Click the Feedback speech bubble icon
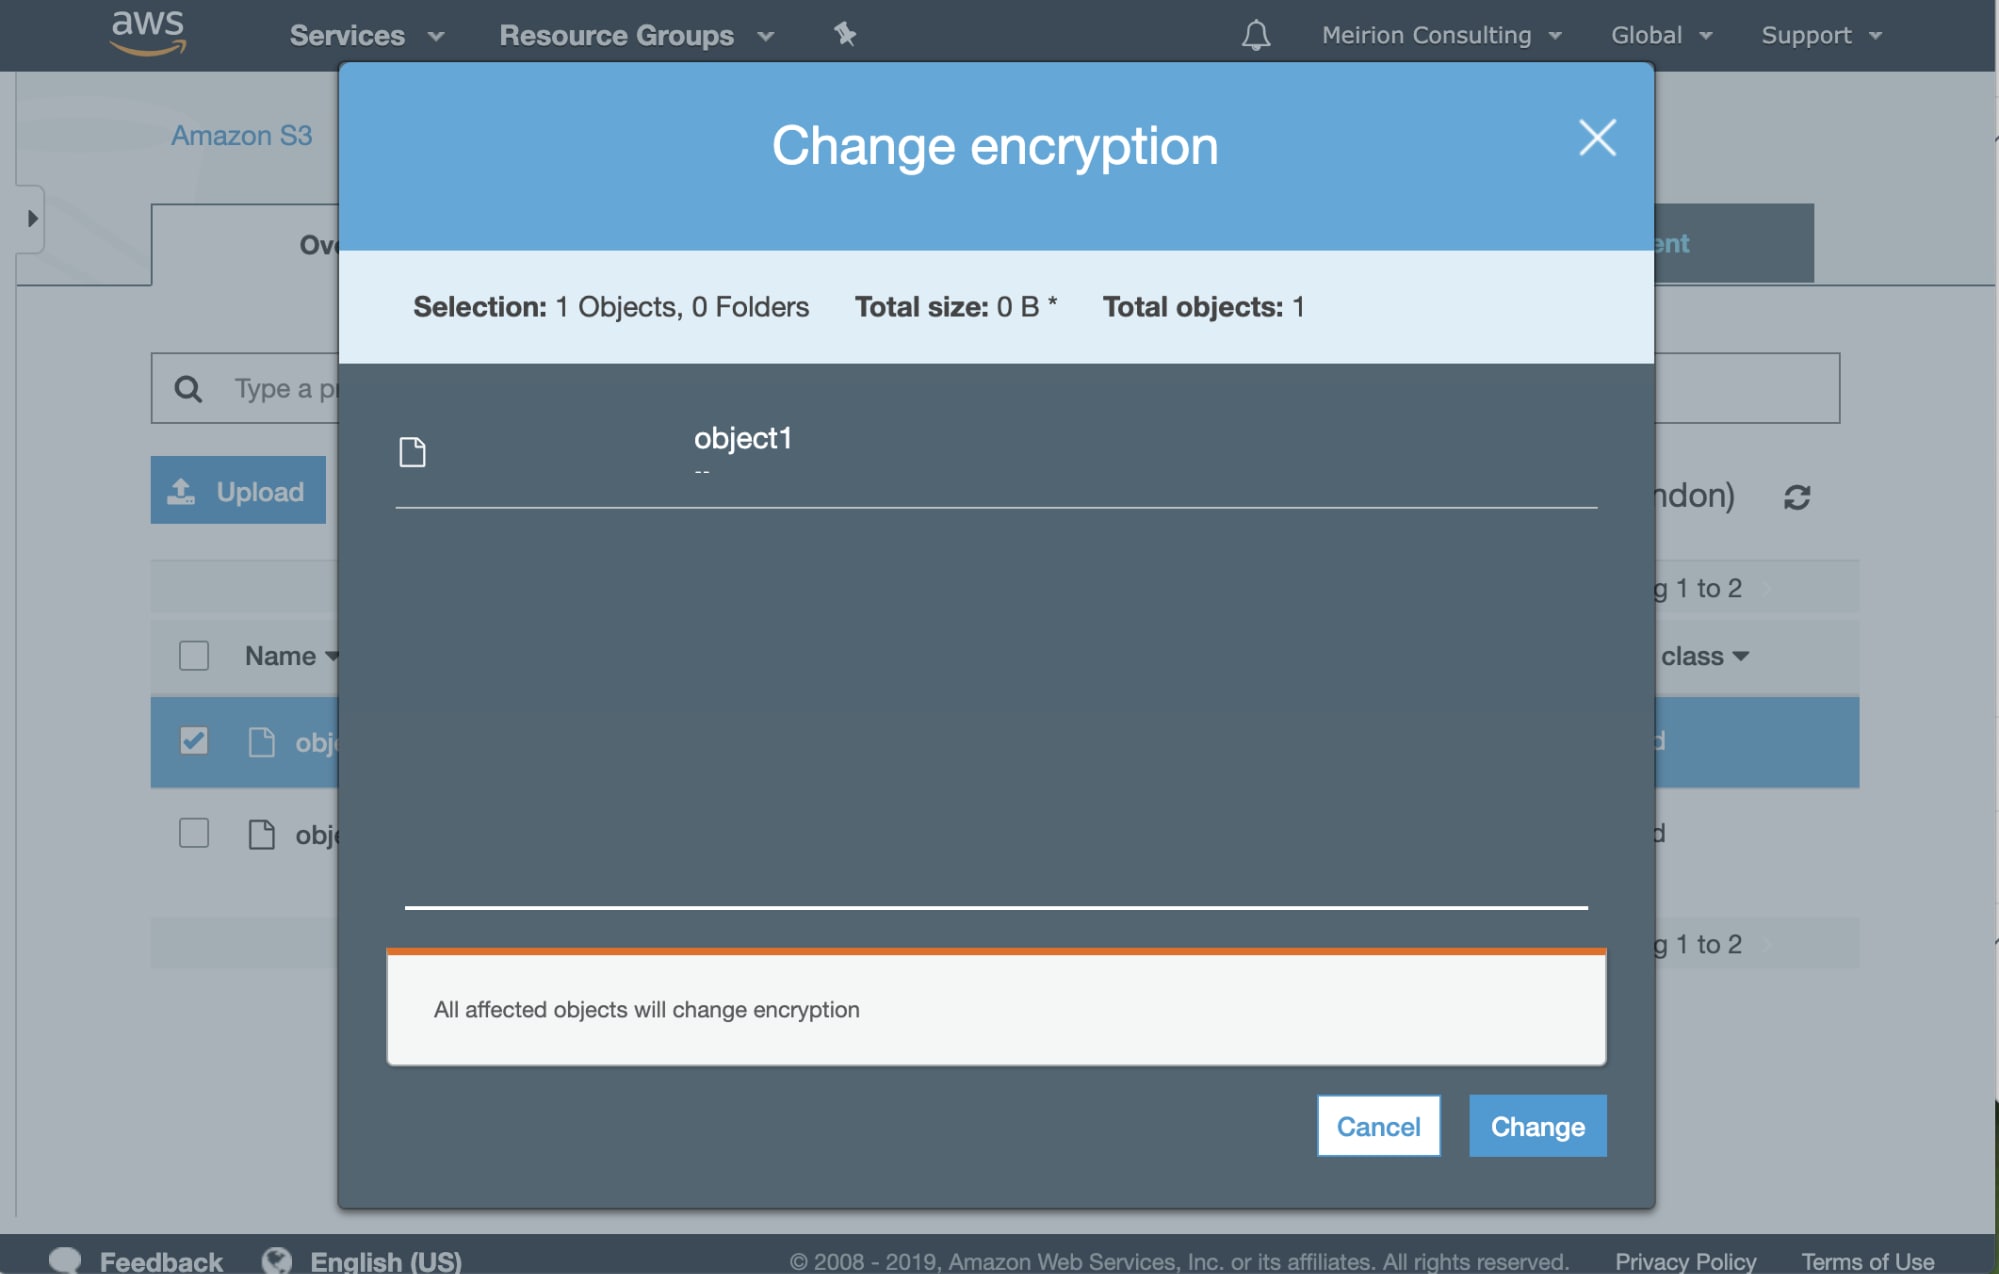 click(65, 1260)
